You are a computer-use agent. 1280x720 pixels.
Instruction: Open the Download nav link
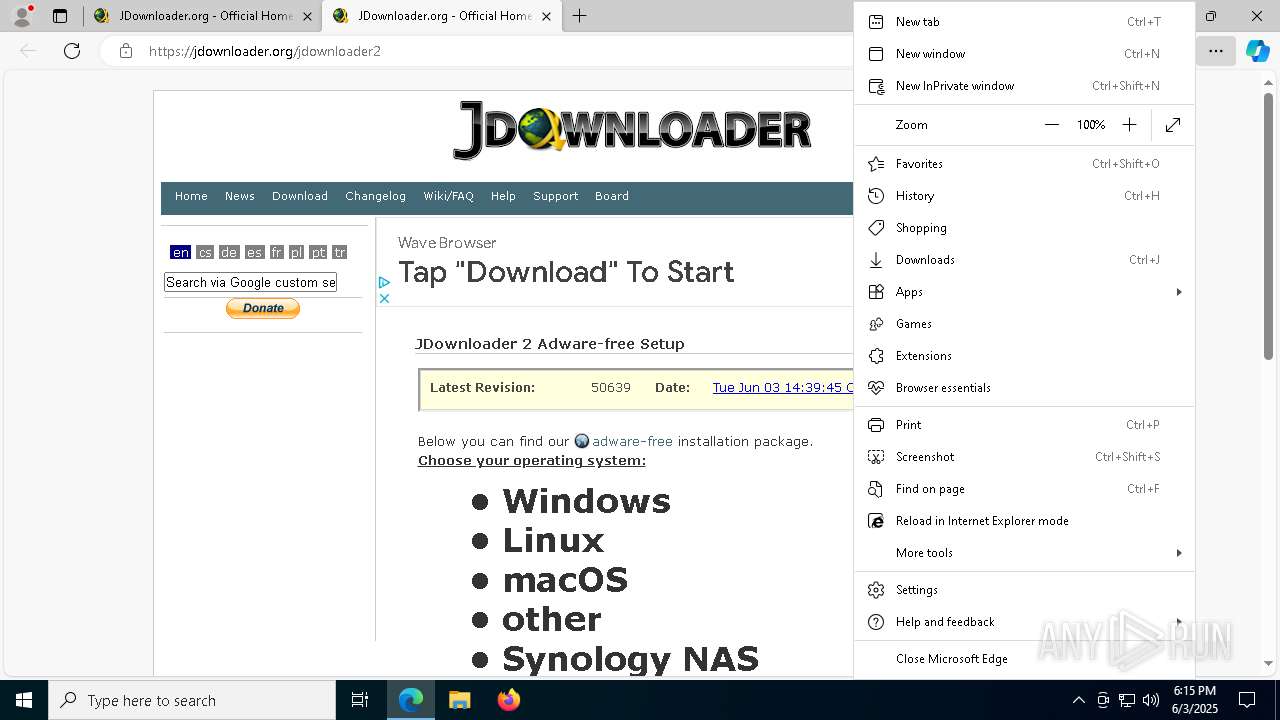[300, 196]
